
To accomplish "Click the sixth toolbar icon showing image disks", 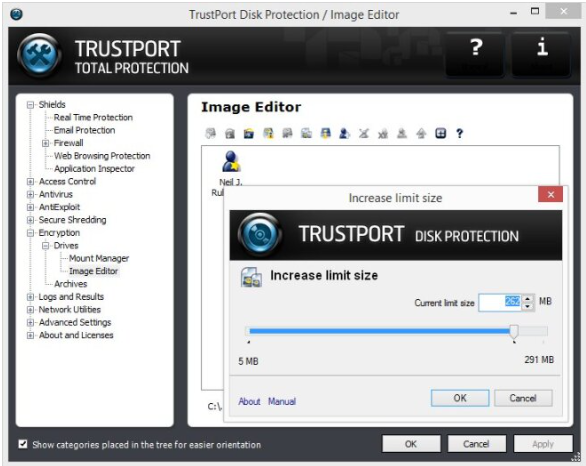I will pos(306,133).
